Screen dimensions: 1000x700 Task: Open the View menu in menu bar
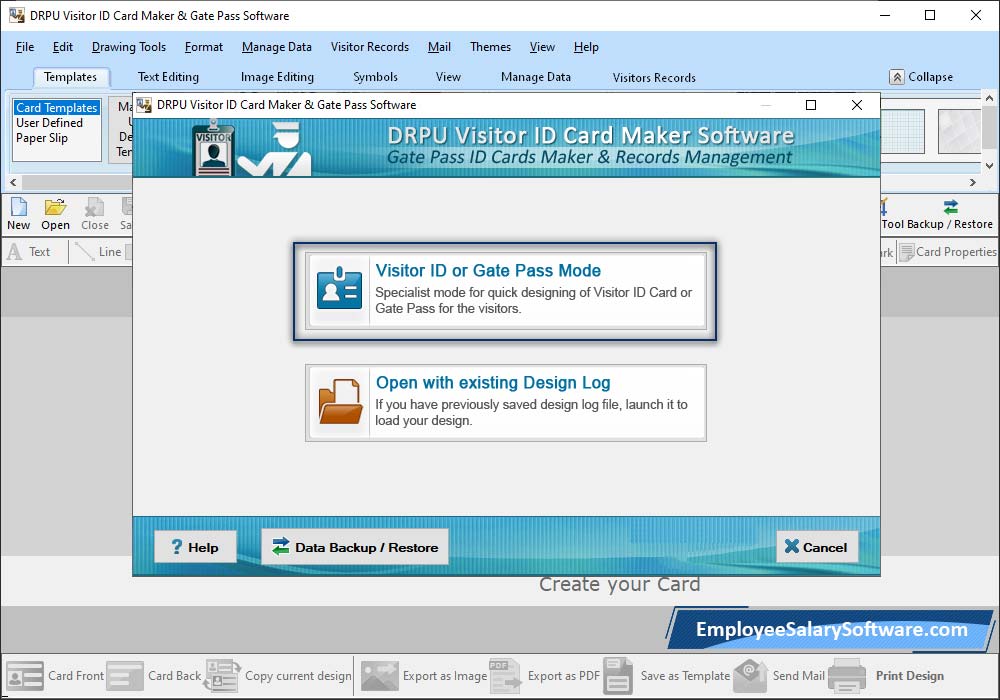[x=542, y=47]
